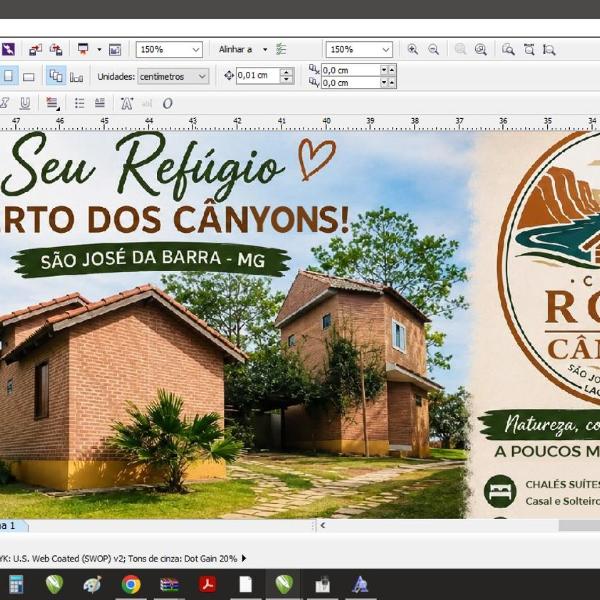
Task: Click the interactive OpenType O icon
Action: coord(168,103)
